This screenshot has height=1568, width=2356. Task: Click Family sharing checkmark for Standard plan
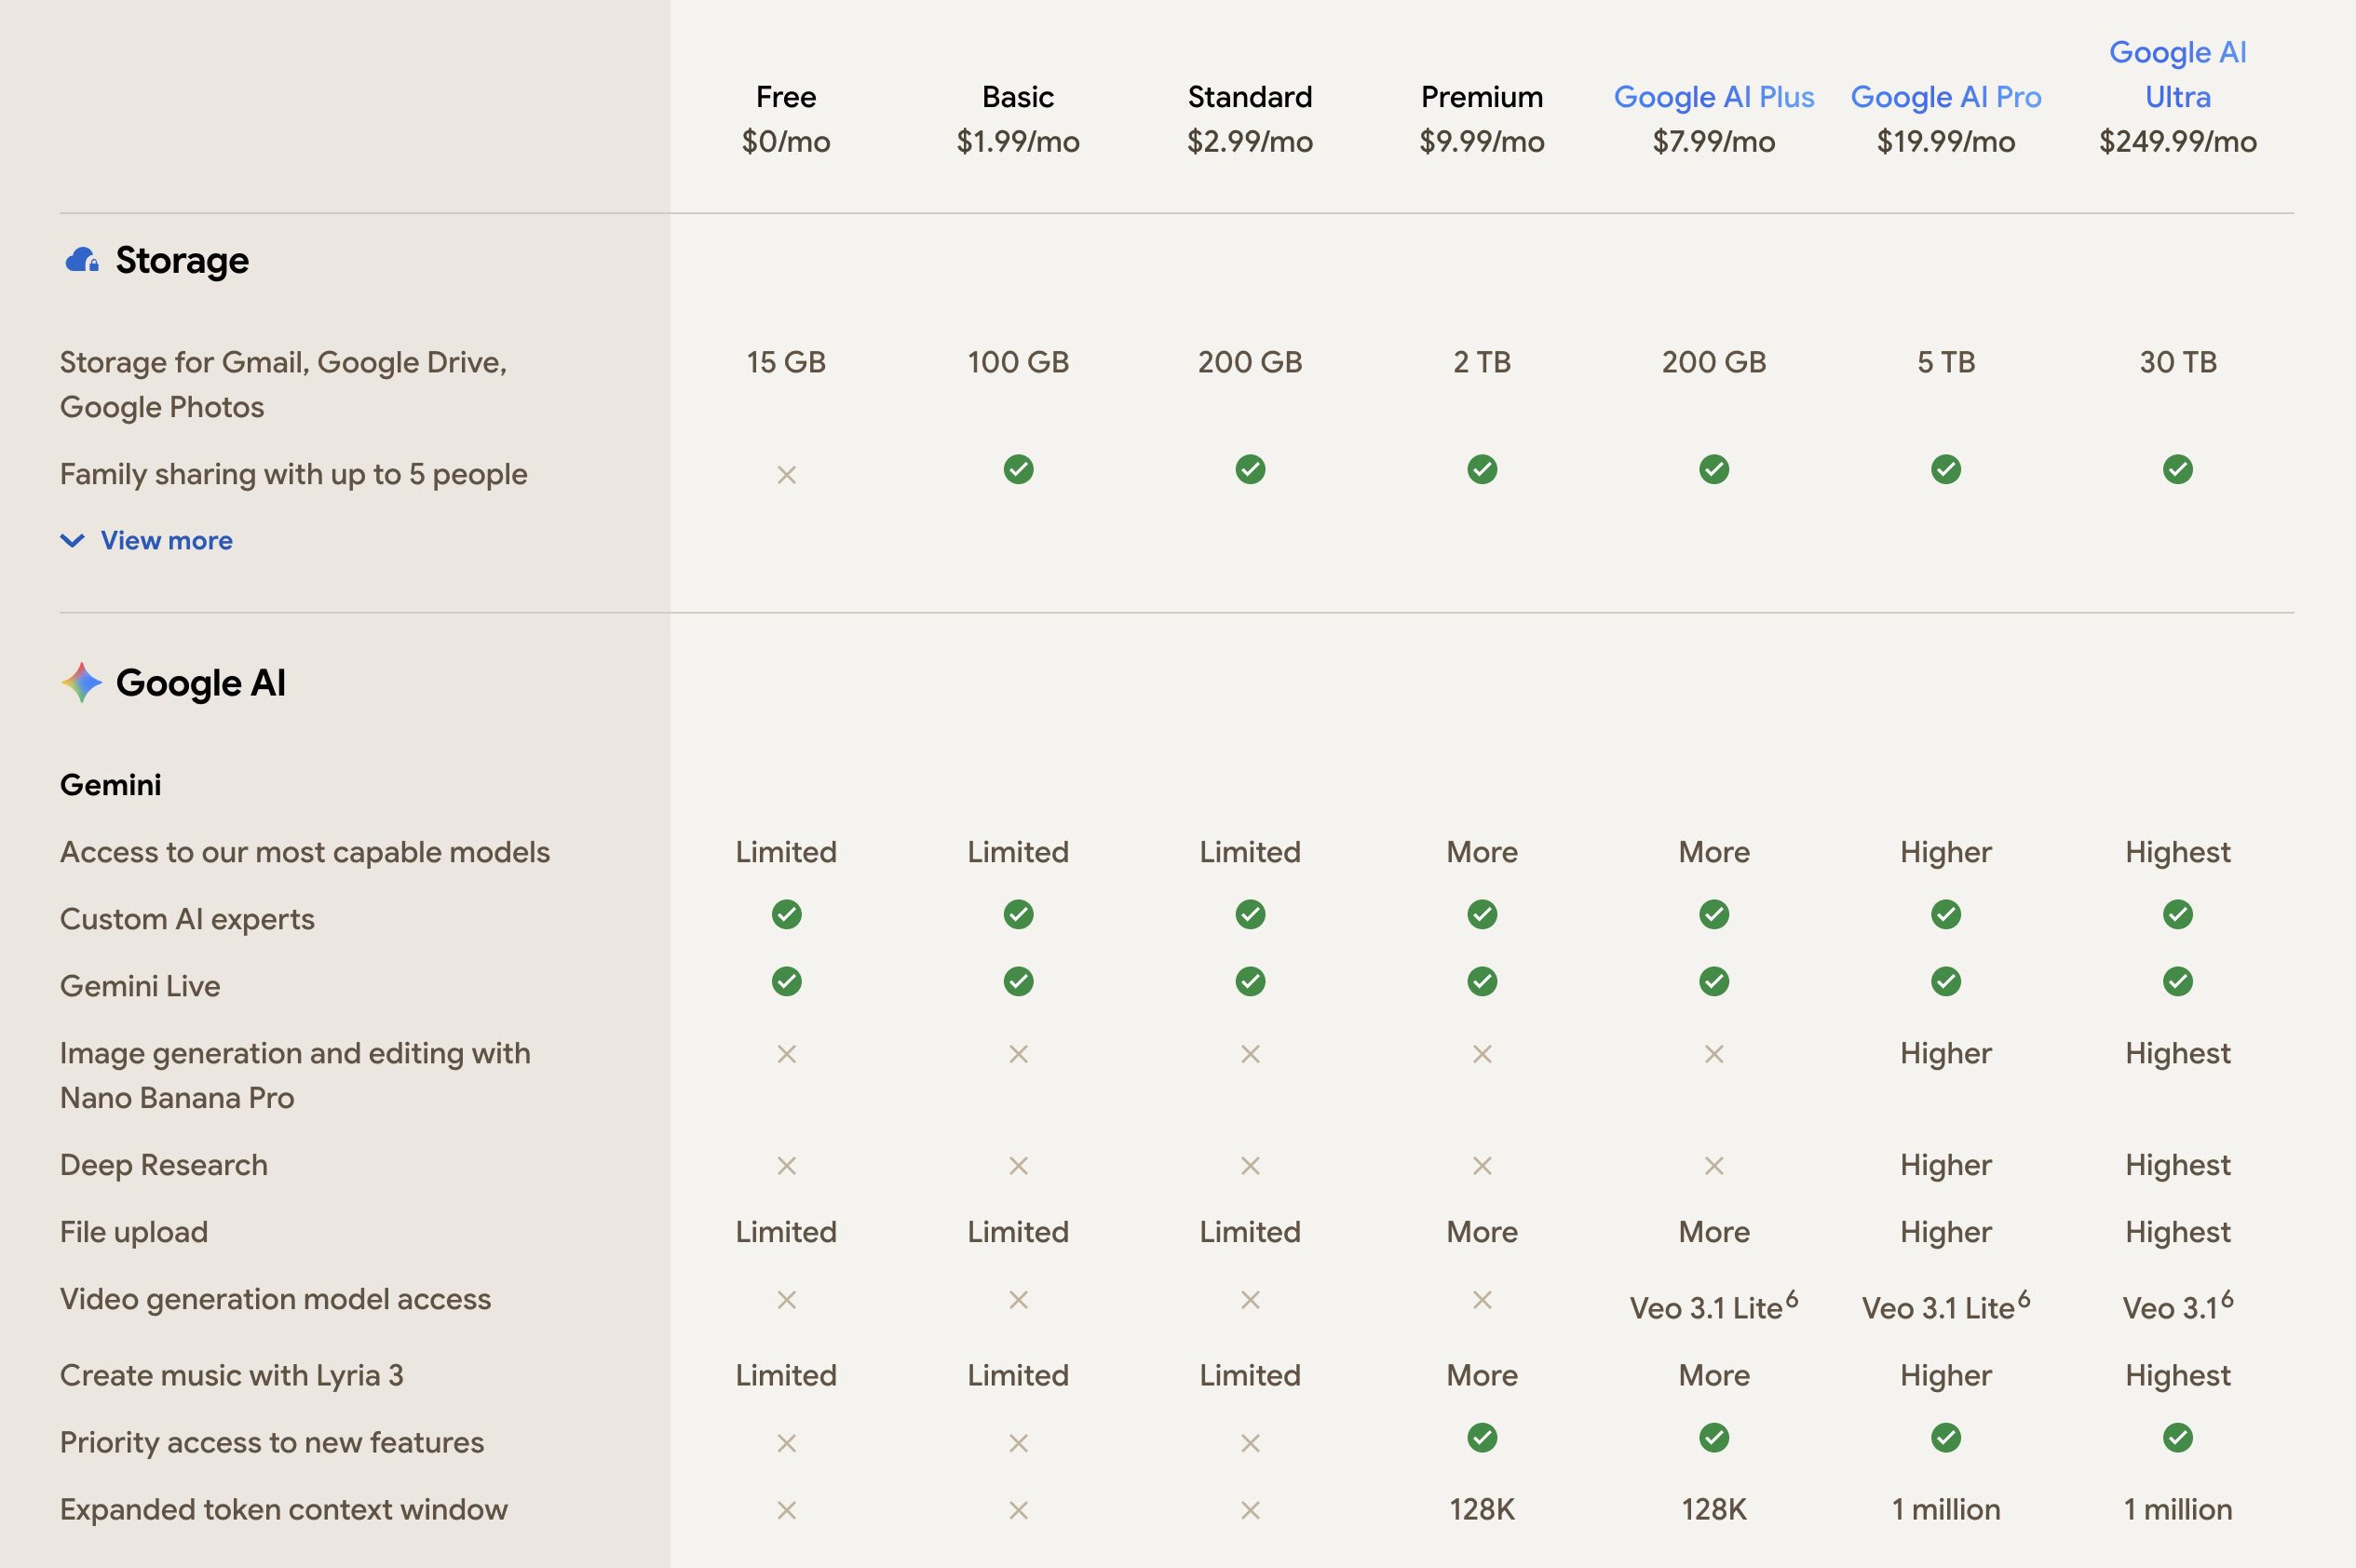[1250, 469]
